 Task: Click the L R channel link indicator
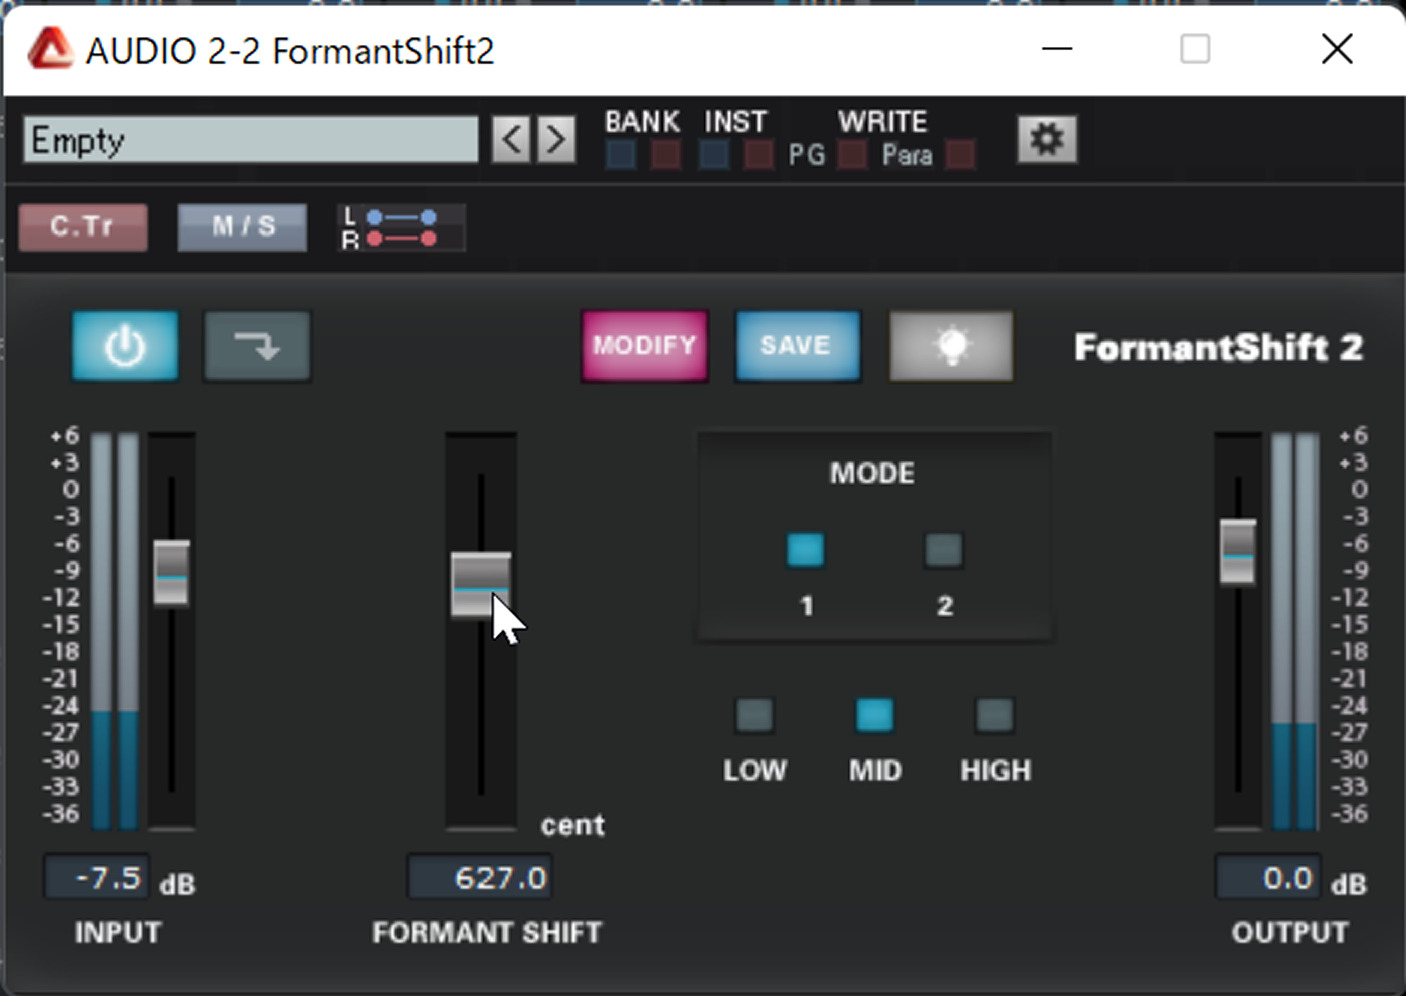click(401, 227)
